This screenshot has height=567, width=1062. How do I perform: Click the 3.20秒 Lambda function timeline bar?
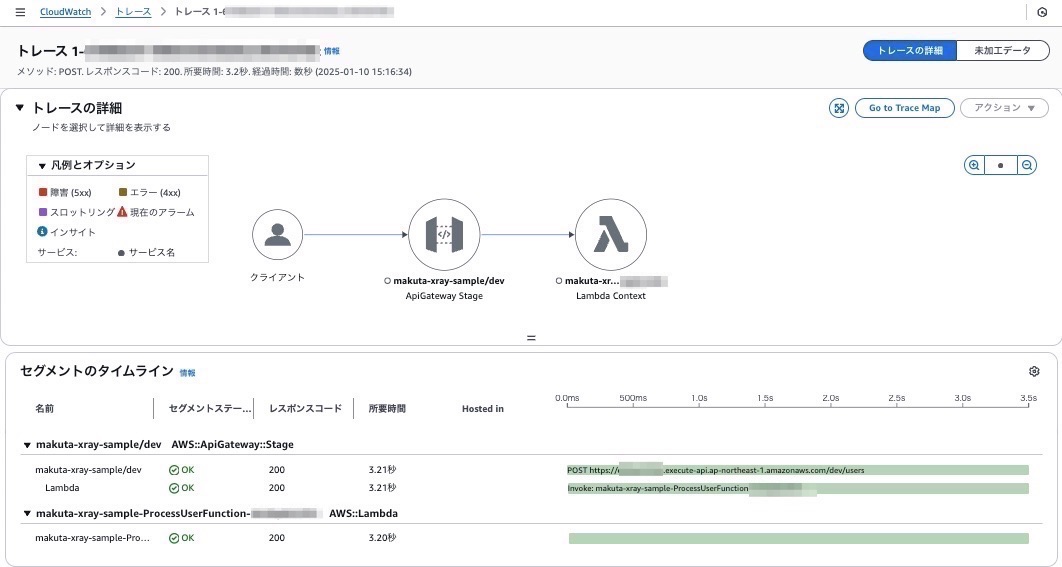799,538
